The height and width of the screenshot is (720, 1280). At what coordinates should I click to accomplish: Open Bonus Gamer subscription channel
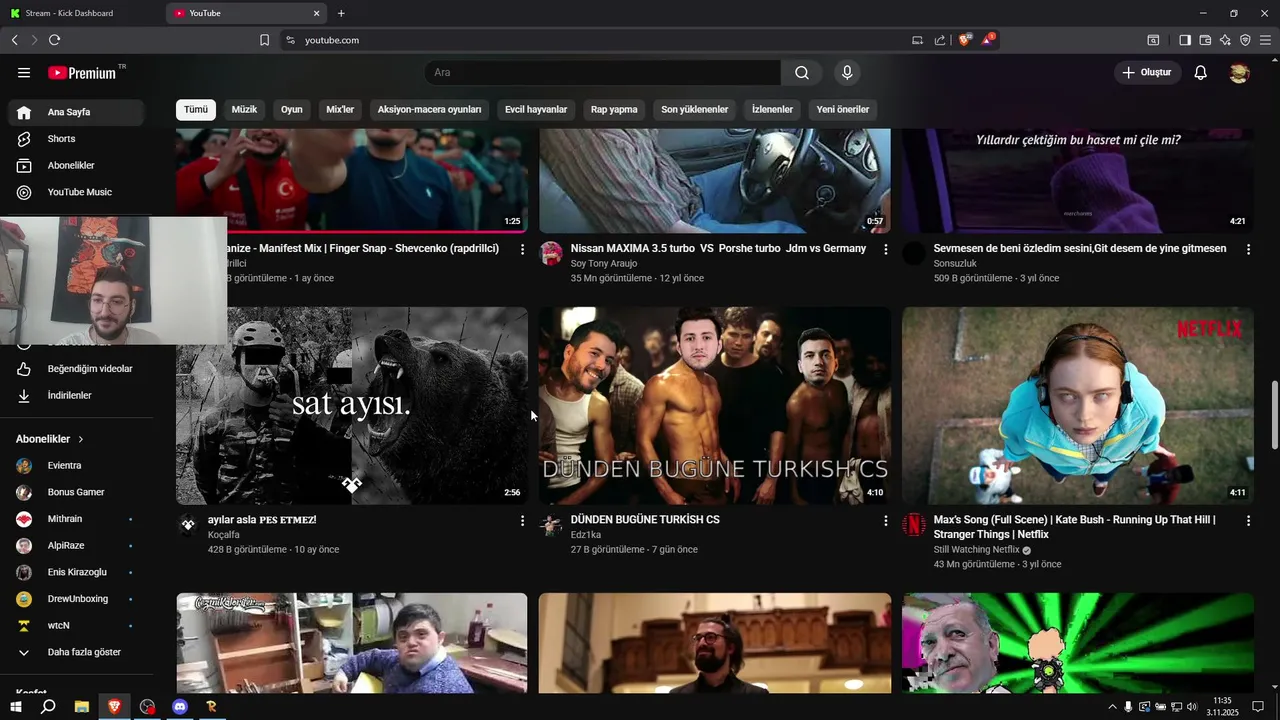[76, 492]
